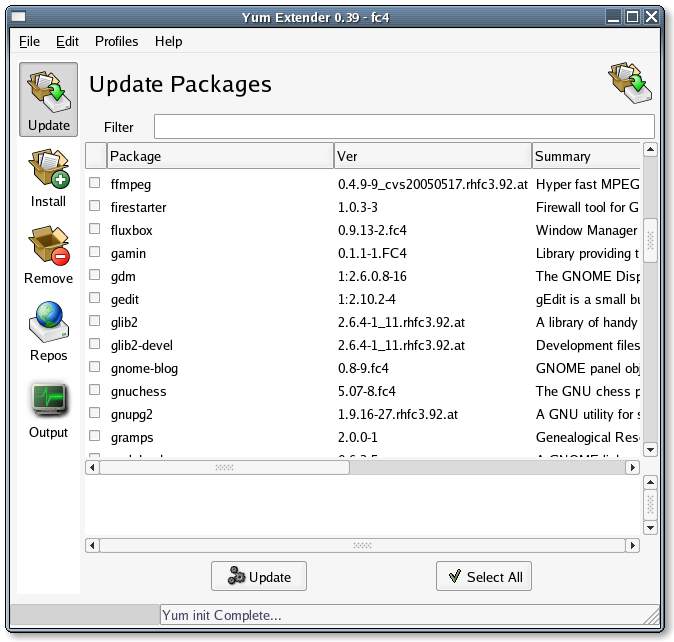Image resolution: width=674 pixels, height=642 pixels.
Task: Tick the checkbox for ffmpeg
Action: (95, 184)
